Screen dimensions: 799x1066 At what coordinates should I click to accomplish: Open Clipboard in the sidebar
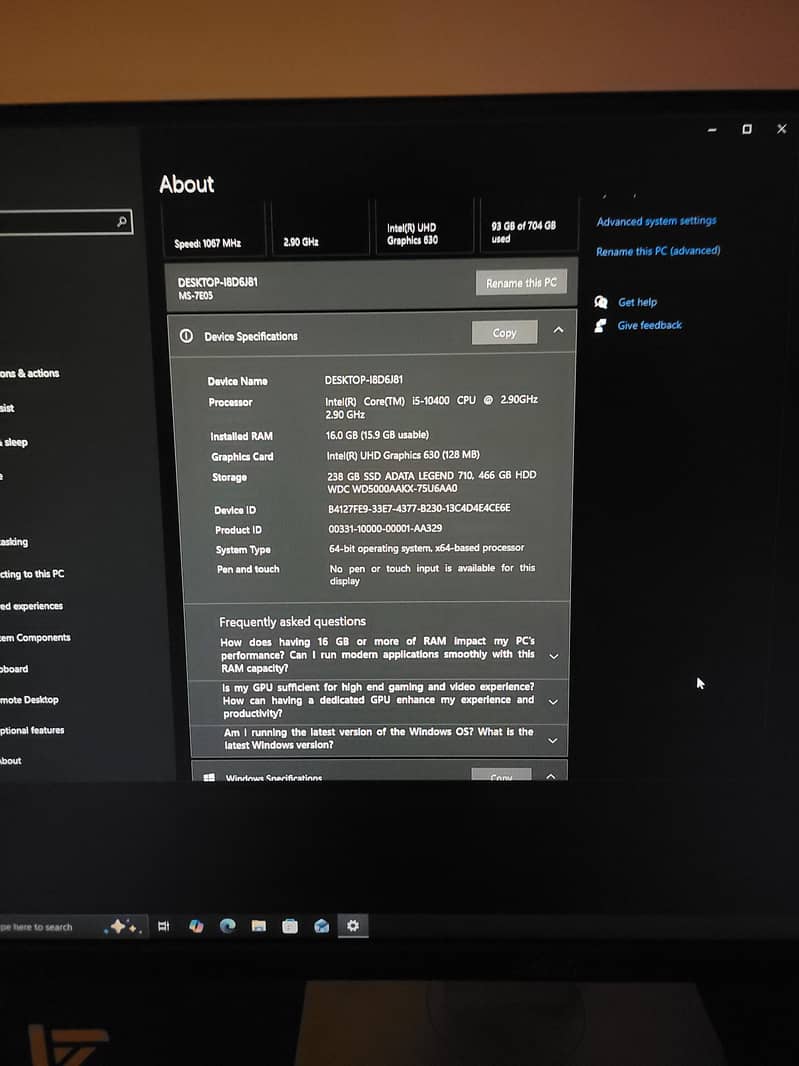(x=14, y=669)
